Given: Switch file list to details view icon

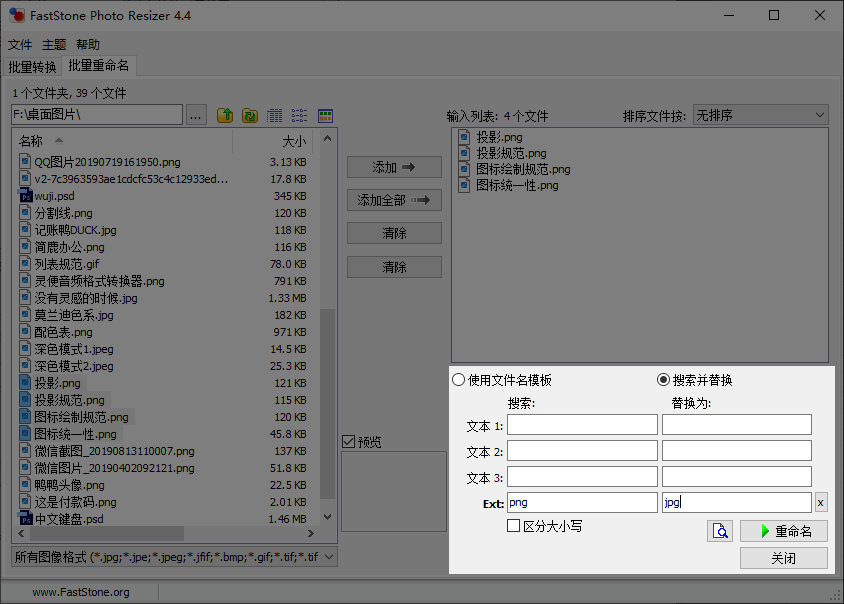Looking at the screenshot, I should [x=275, y=115].
